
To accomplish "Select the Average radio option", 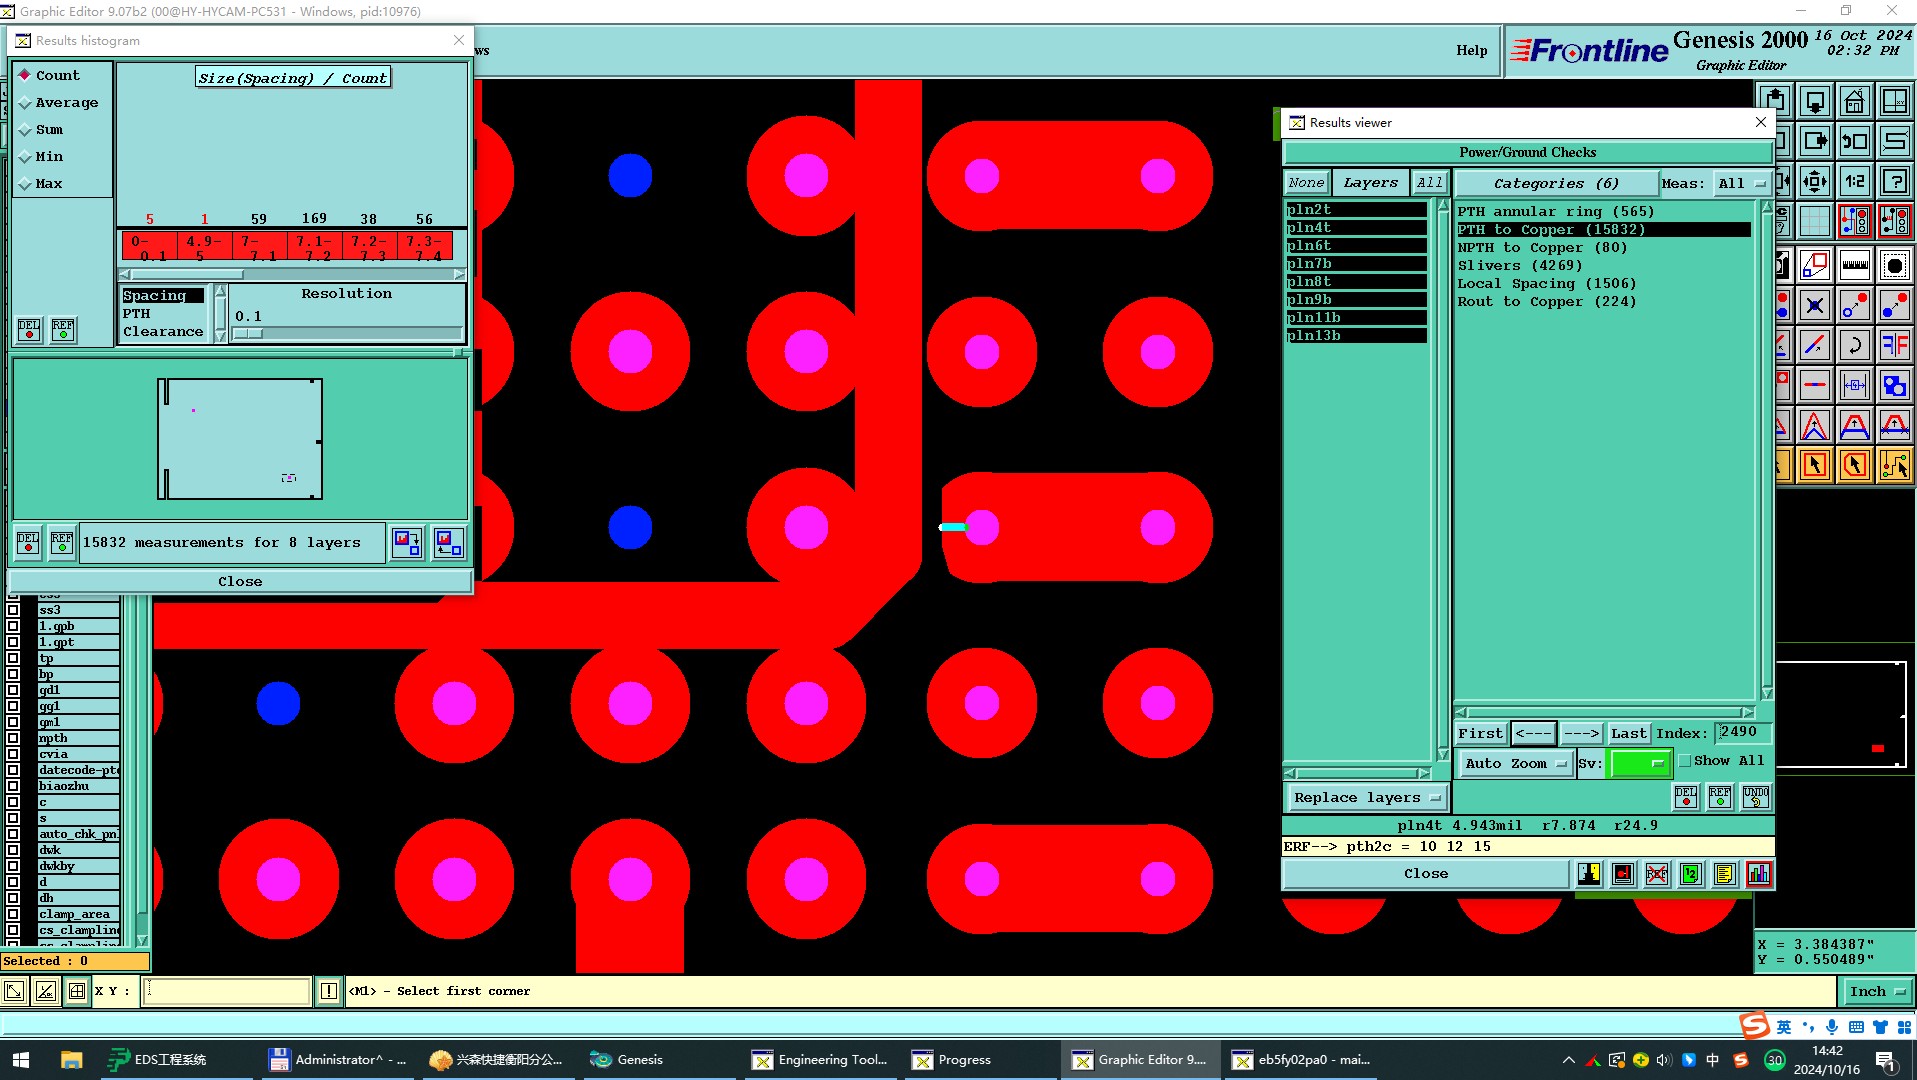I will (58, 102).
